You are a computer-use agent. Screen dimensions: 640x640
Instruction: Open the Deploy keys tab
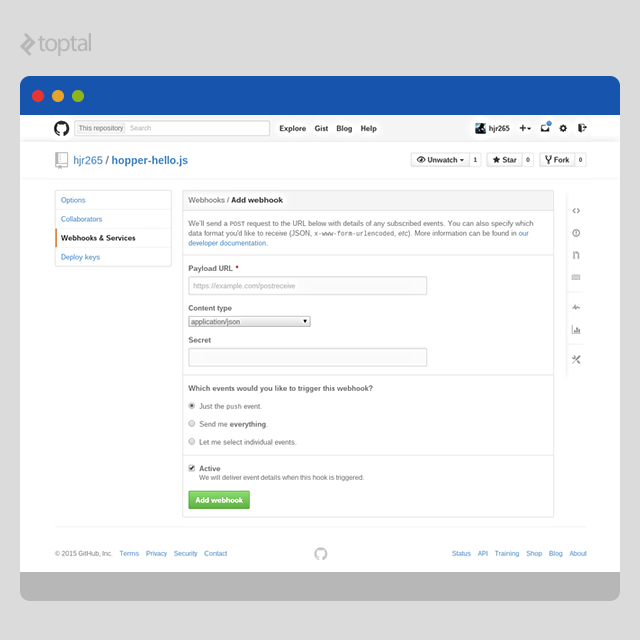click(113, 257)
